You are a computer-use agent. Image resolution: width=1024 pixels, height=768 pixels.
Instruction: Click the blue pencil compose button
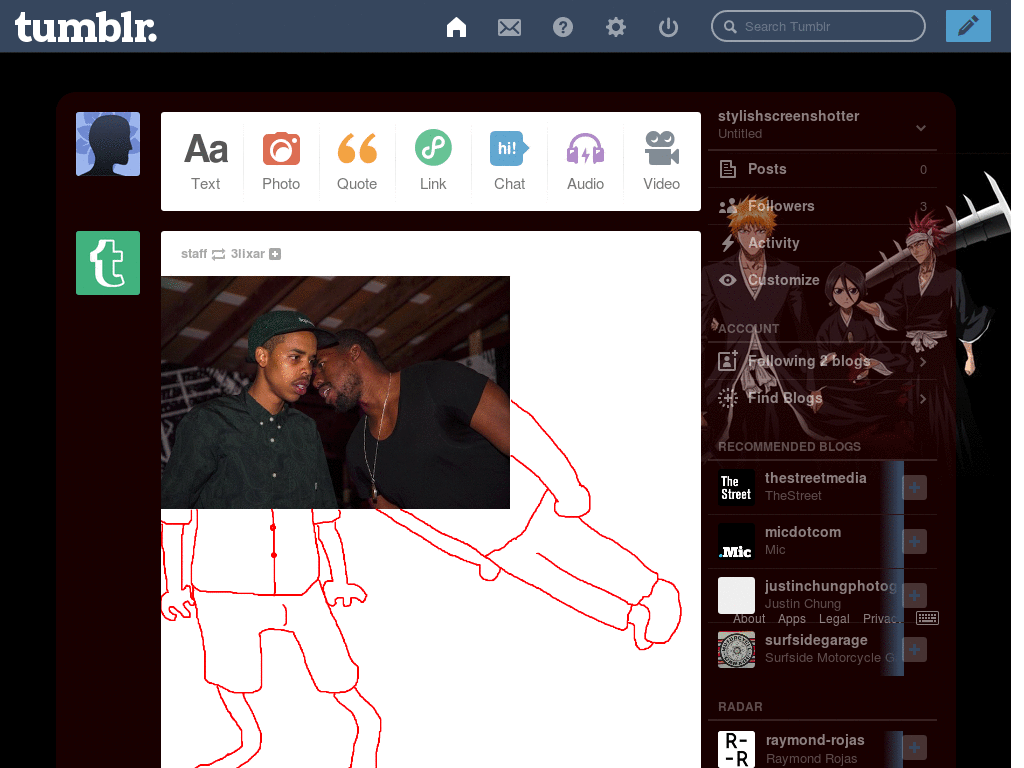point(967,26)
